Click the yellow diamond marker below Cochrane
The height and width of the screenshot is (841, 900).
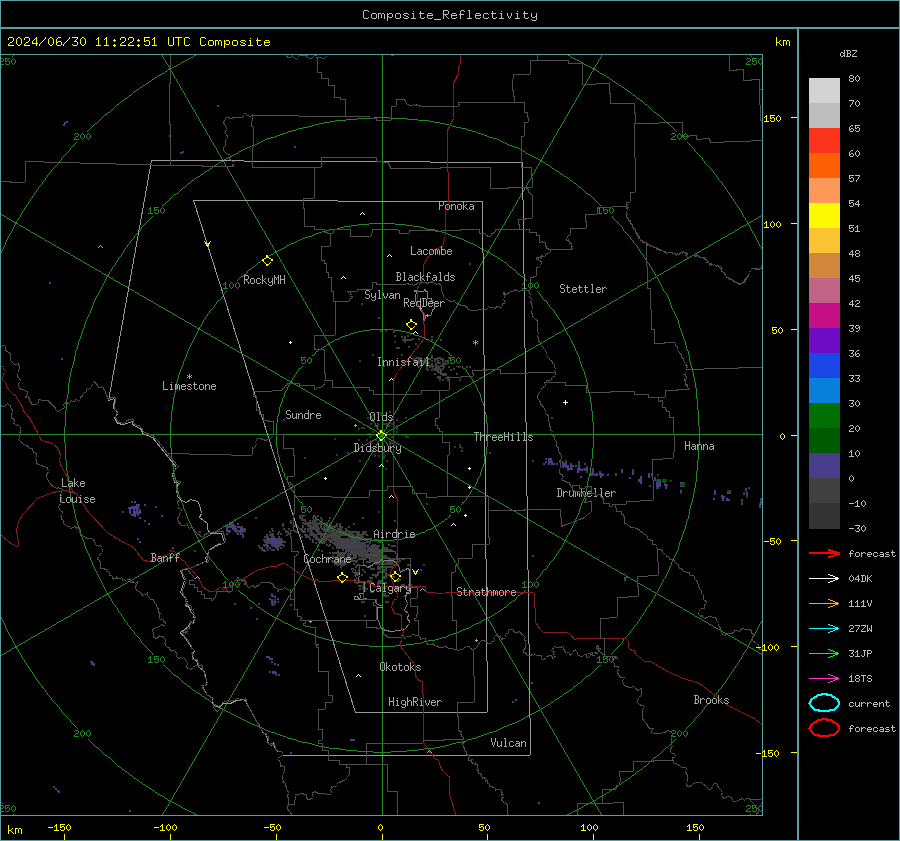pyautogui.click(x=342, y=577)
